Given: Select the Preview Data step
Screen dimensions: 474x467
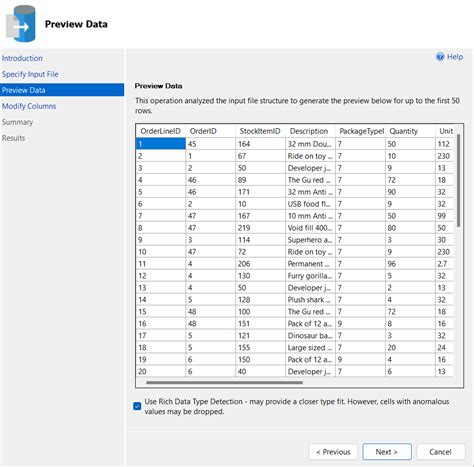Looking at the screenshot, I should click(x=62, y=90).
